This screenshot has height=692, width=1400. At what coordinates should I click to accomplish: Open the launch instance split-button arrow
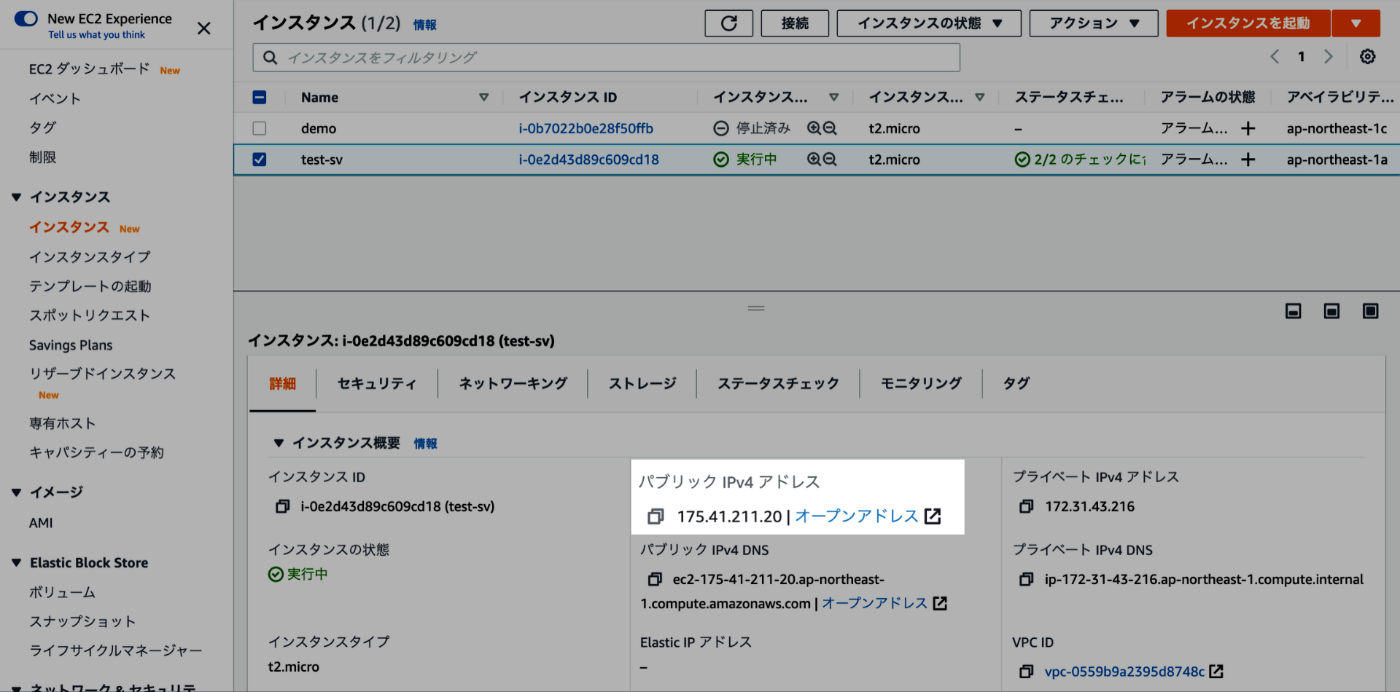[1356, 23]
